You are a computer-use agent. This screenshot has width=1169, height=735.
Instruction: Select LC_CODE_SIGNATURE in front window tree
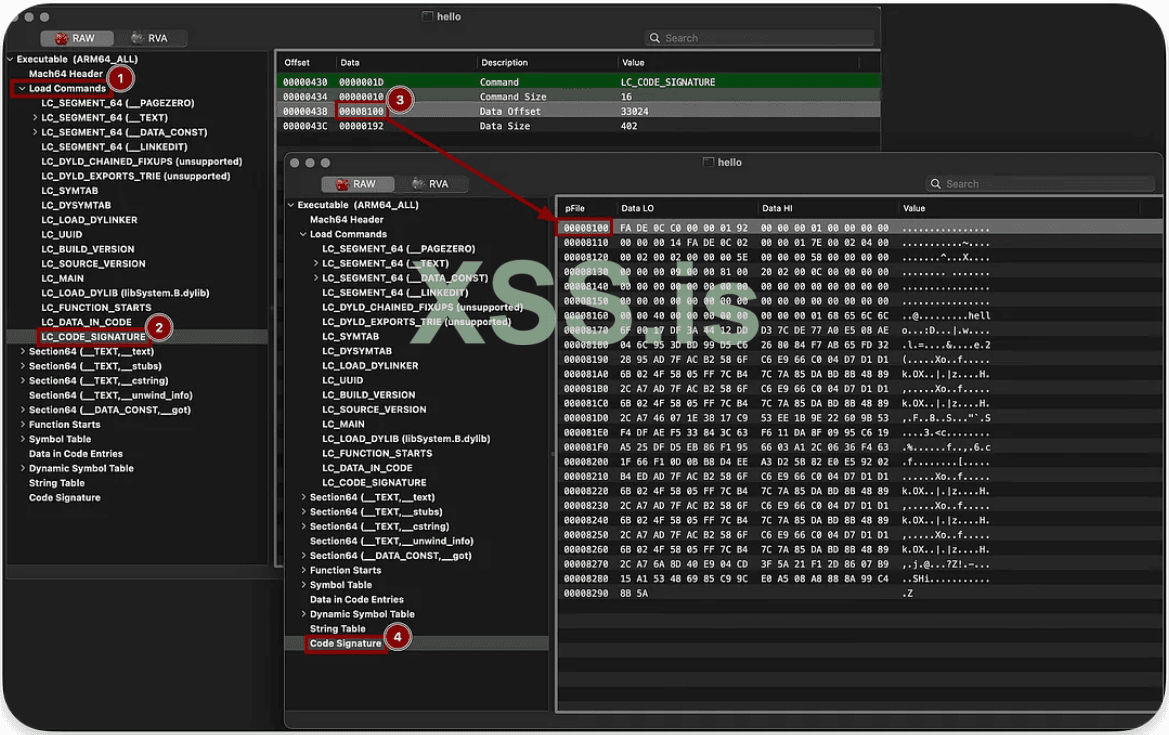374,483
